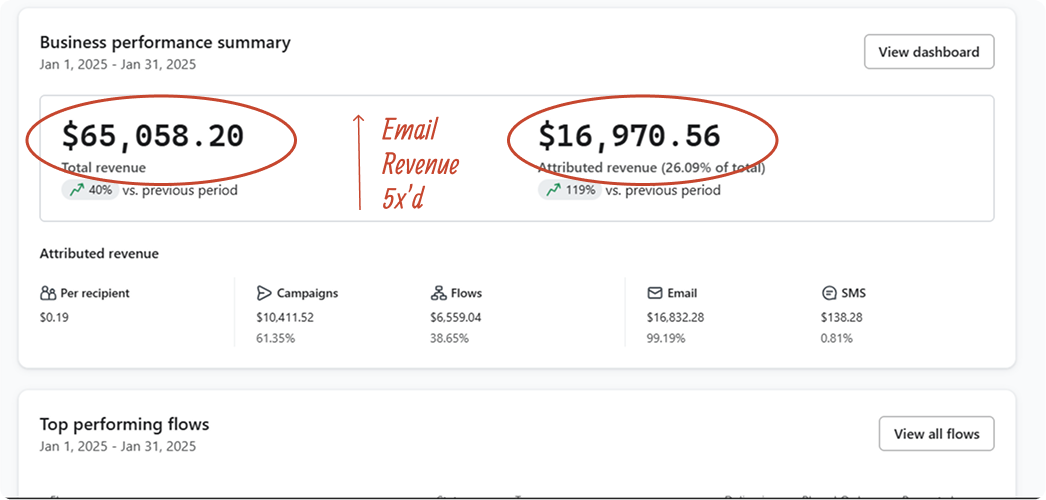Click the Top performing flows heading
Viewport: 1046px width, 500px height.
(124, 425)
